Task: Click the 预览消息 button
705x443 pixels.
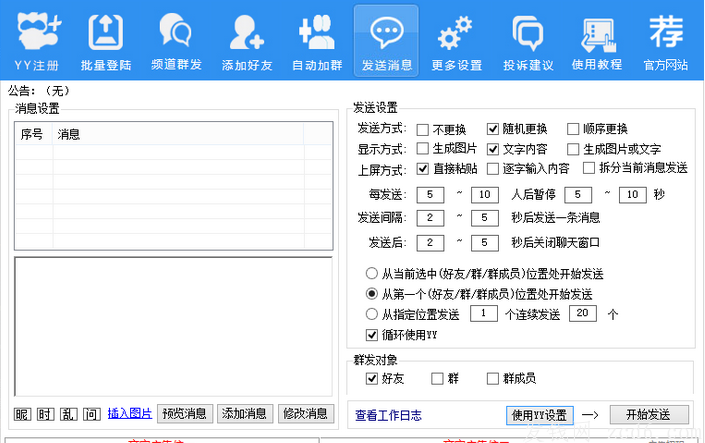Action: pos(184,414)
